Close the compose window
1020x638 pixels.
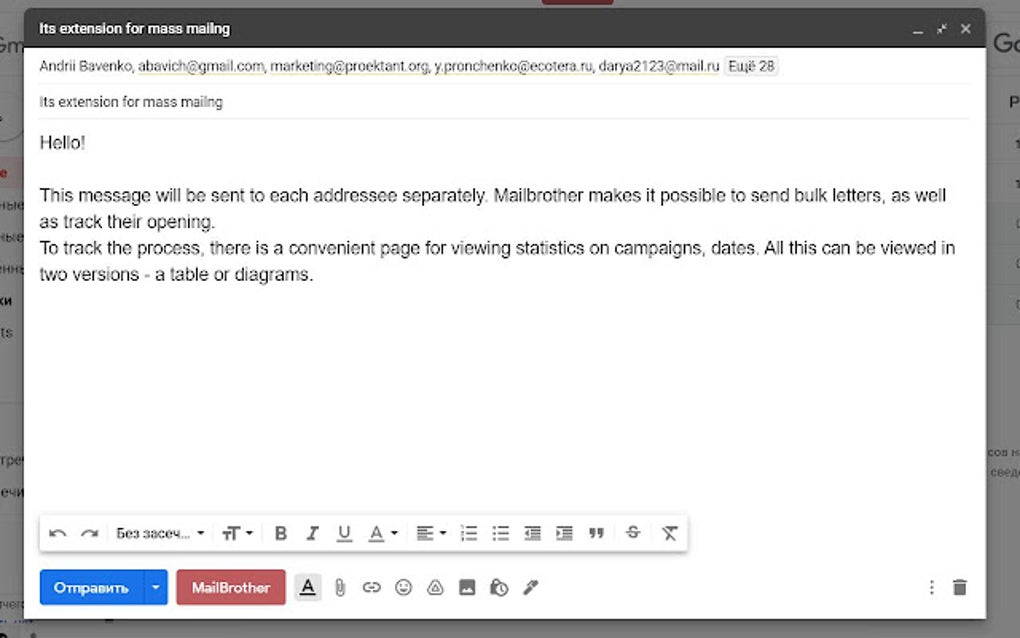click(965, 29)
